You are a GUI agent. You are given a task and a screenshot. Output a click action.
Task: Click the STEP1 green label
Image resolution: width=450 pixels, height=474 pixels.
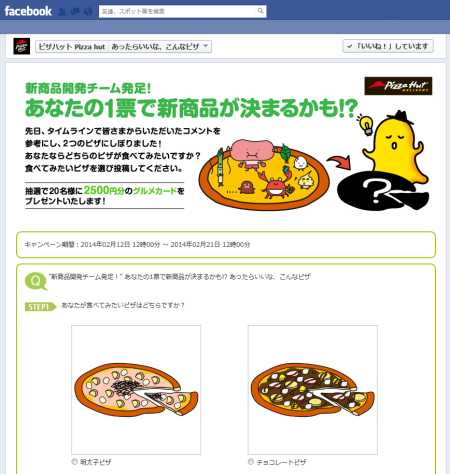coord(40,306)
